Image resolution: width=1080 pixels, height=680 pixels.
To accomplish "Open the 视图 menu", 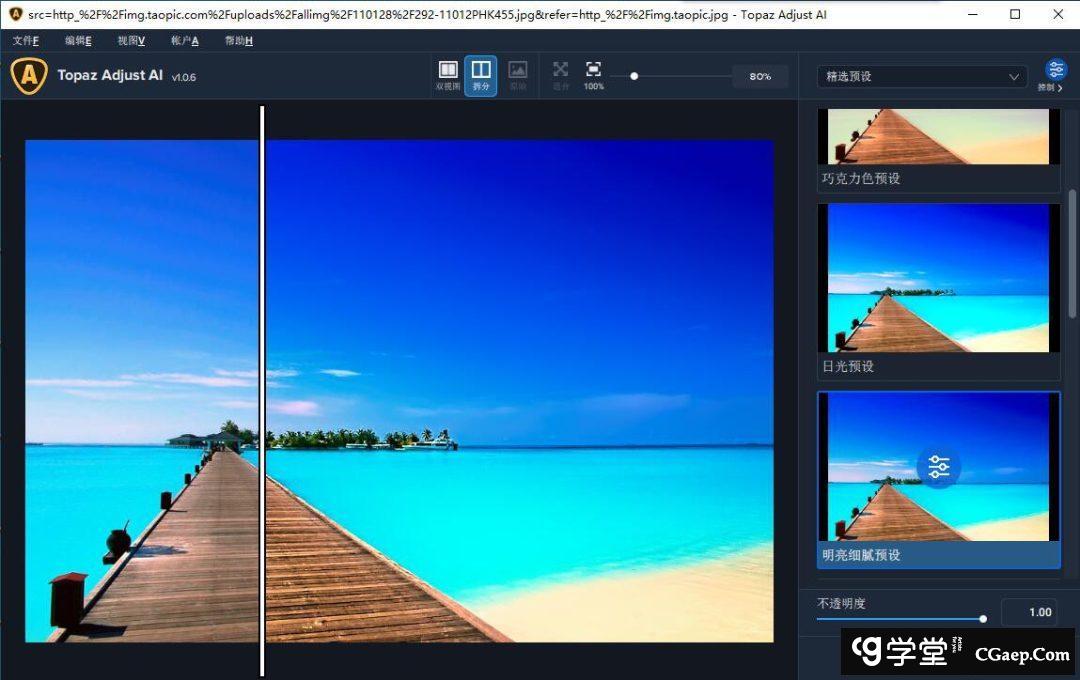I will [129, 41].
